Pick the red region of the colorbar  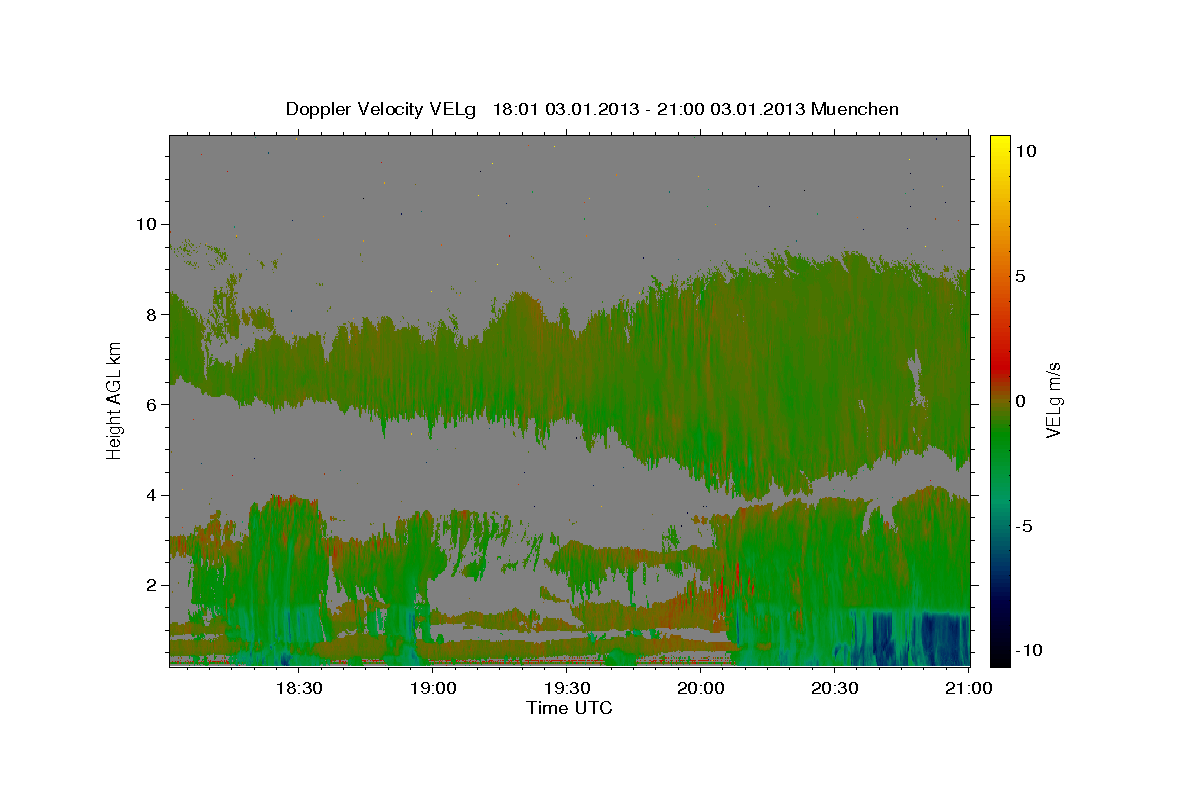999,368
